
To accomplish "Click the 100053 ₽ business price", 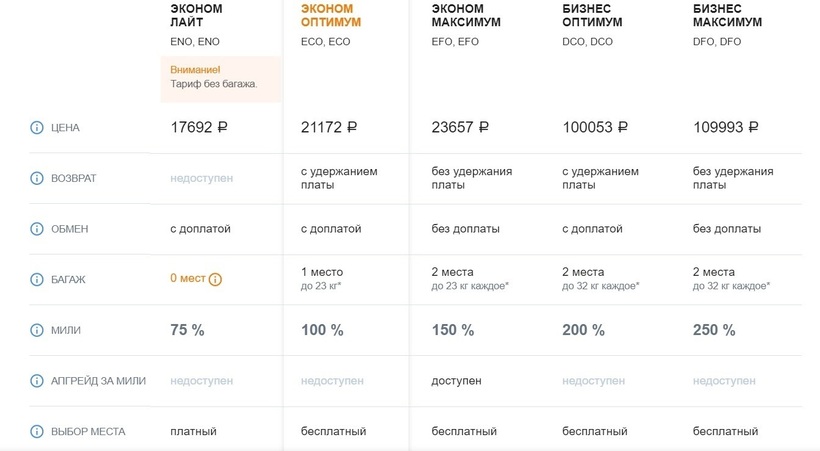I will pos(595,128).
